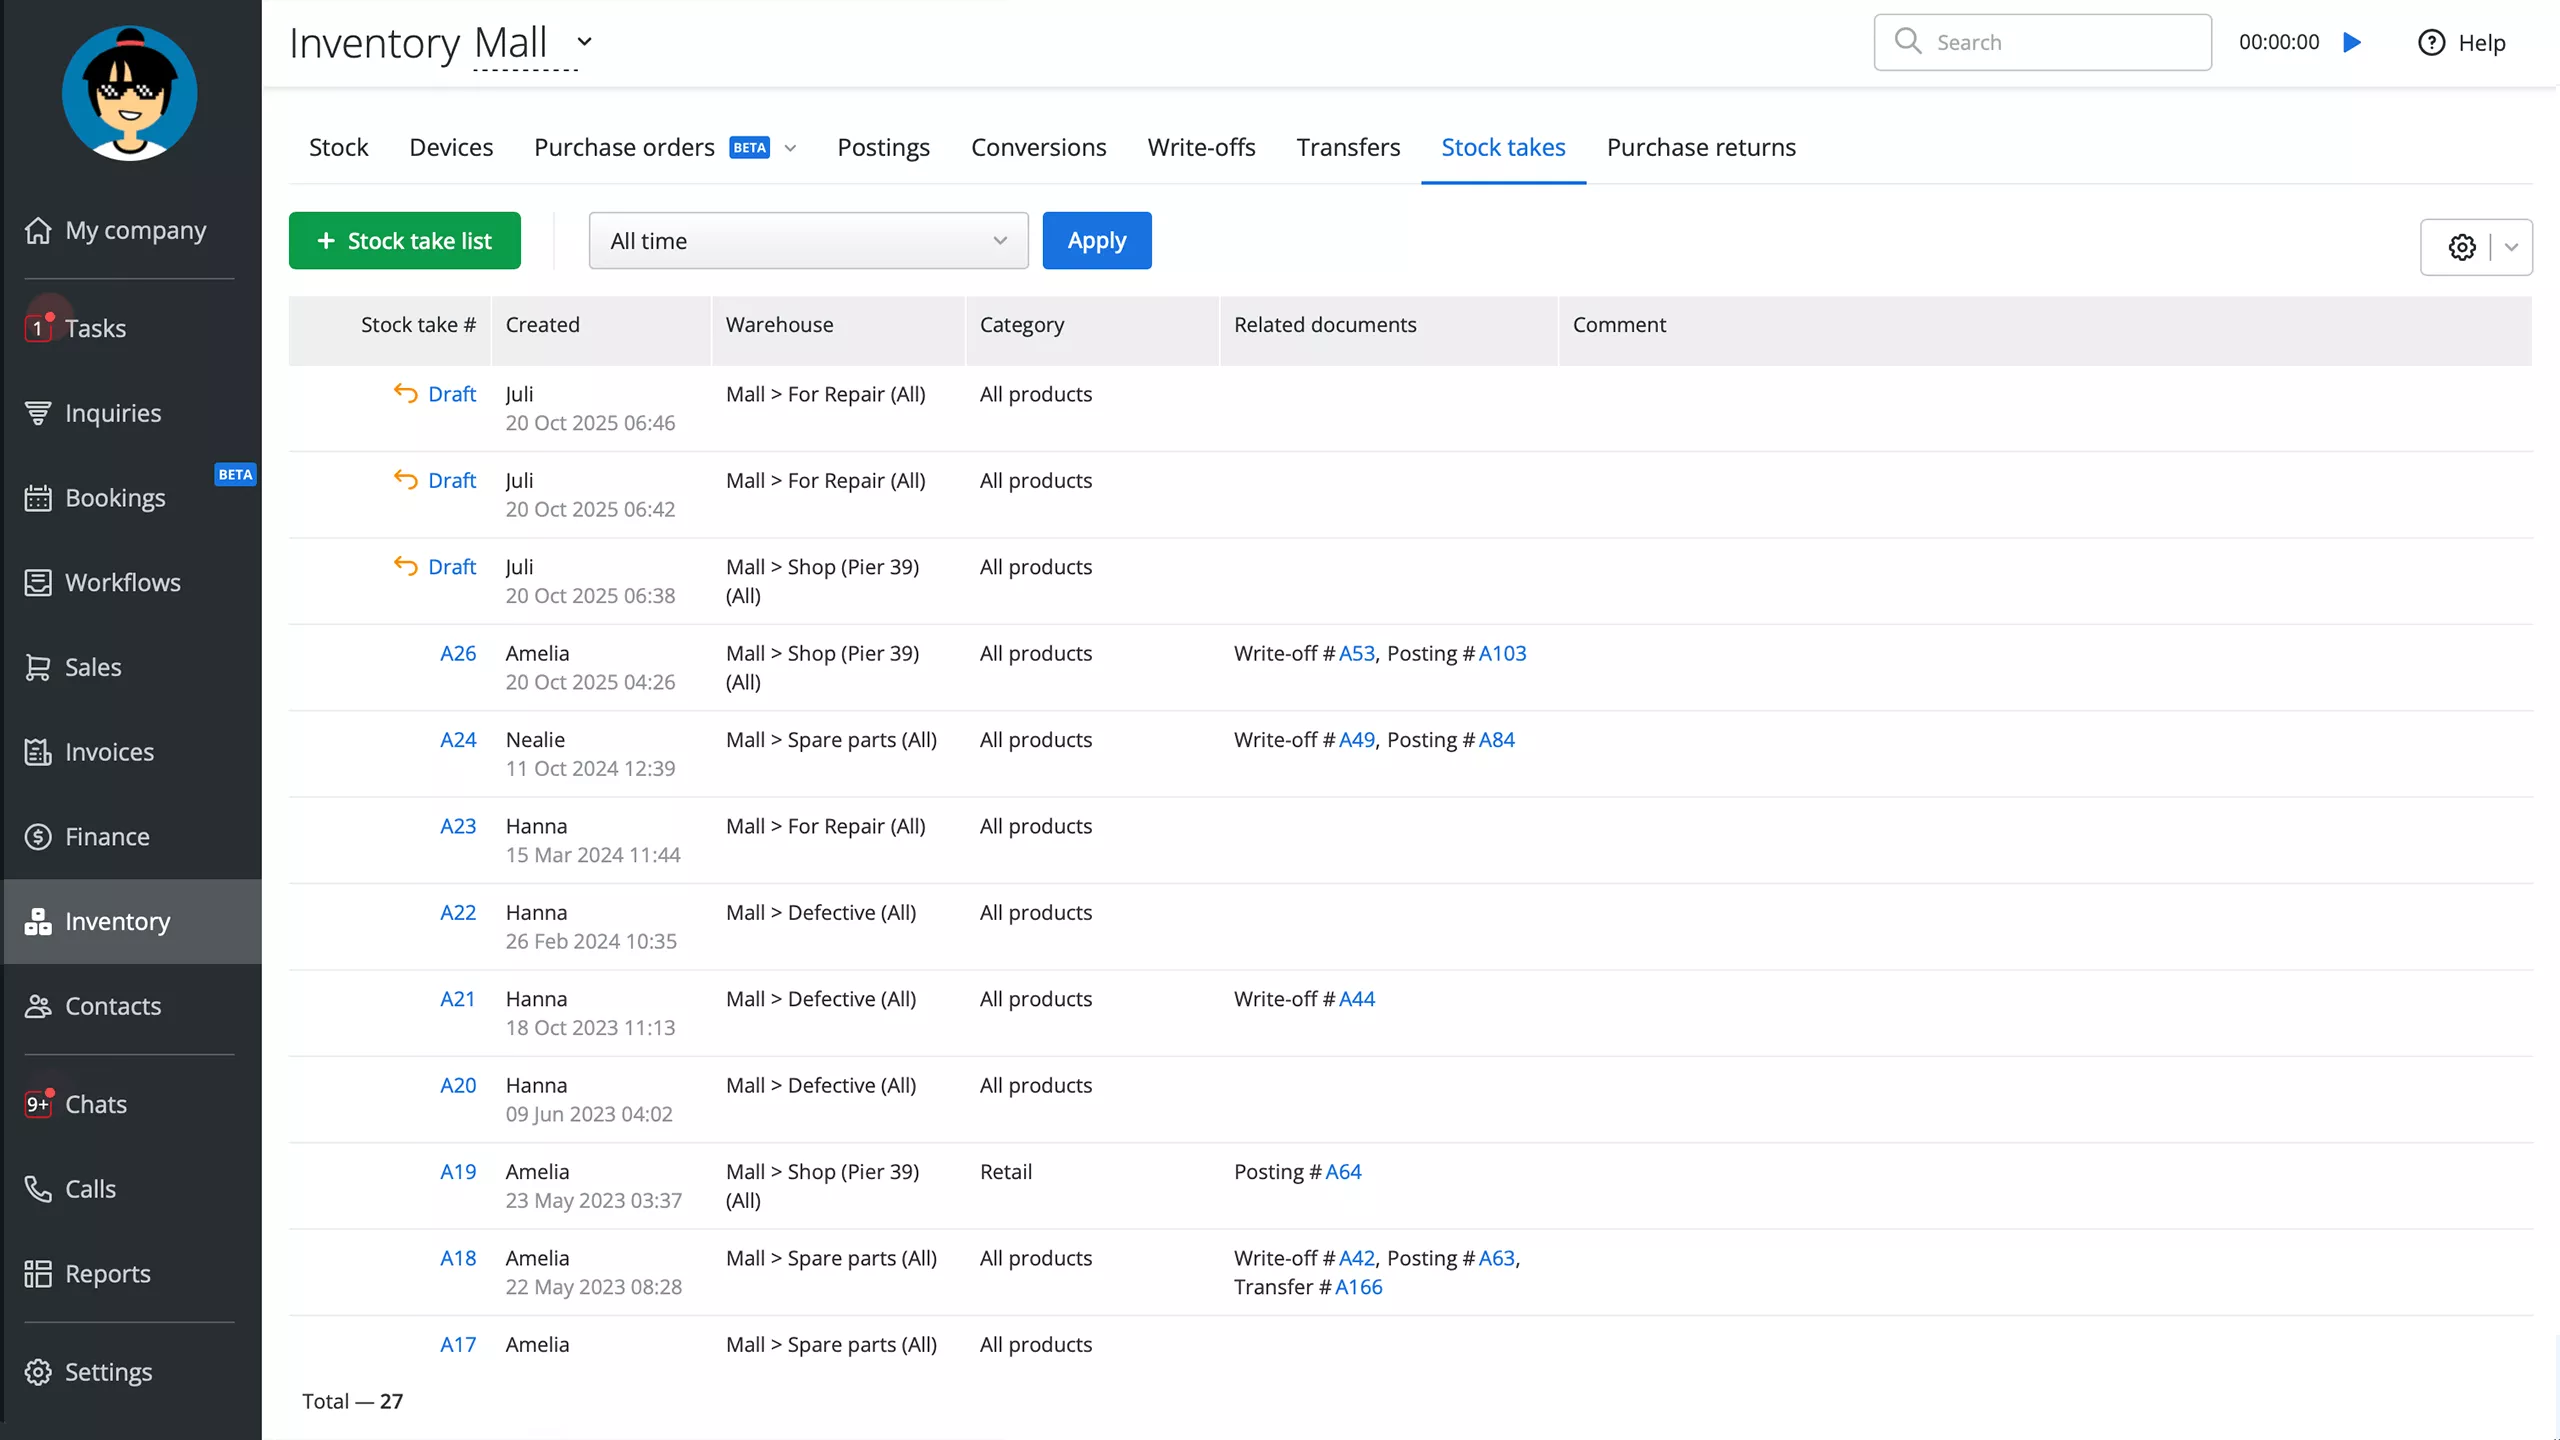Click the Bookings calendar icon
This screenshot has width=2560, height=1440.
click(38, 498)
